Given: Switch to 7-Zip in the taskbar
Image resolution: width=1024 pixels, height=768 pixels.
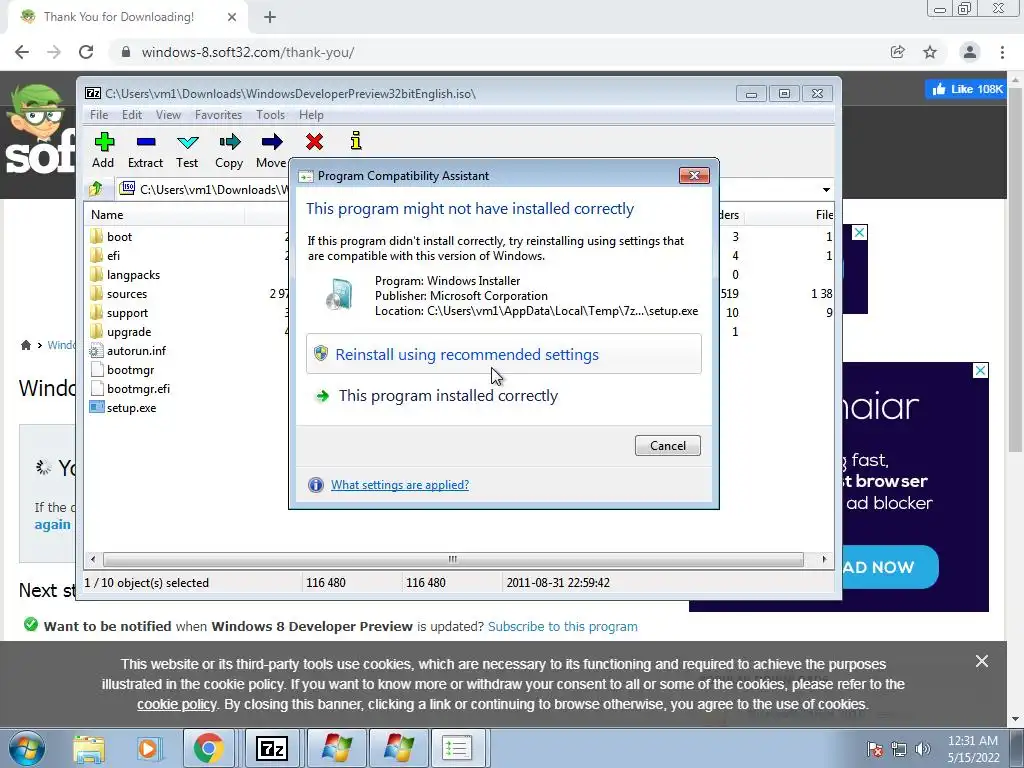Looking at the screenshot, I should [272, 748].
